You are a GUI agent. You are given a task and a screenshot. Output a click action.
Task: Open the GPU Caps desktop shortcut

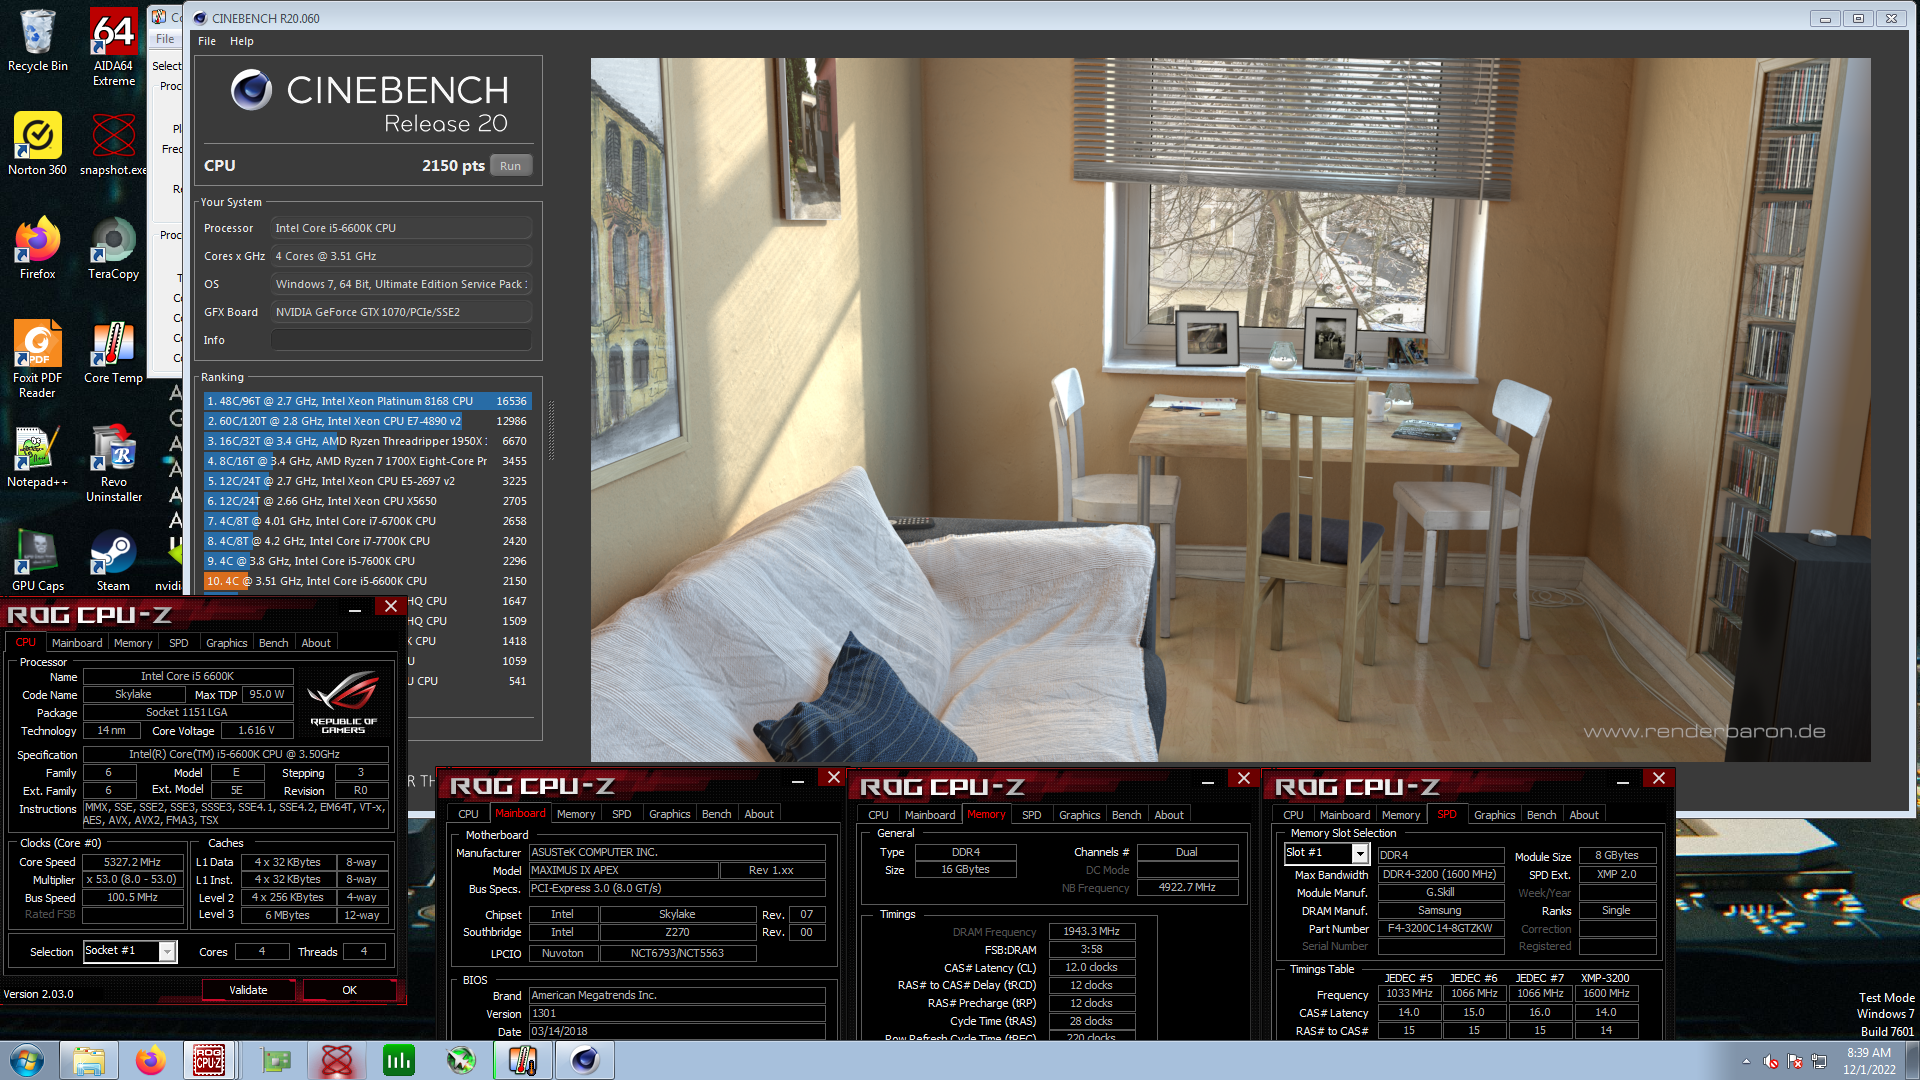38,559
